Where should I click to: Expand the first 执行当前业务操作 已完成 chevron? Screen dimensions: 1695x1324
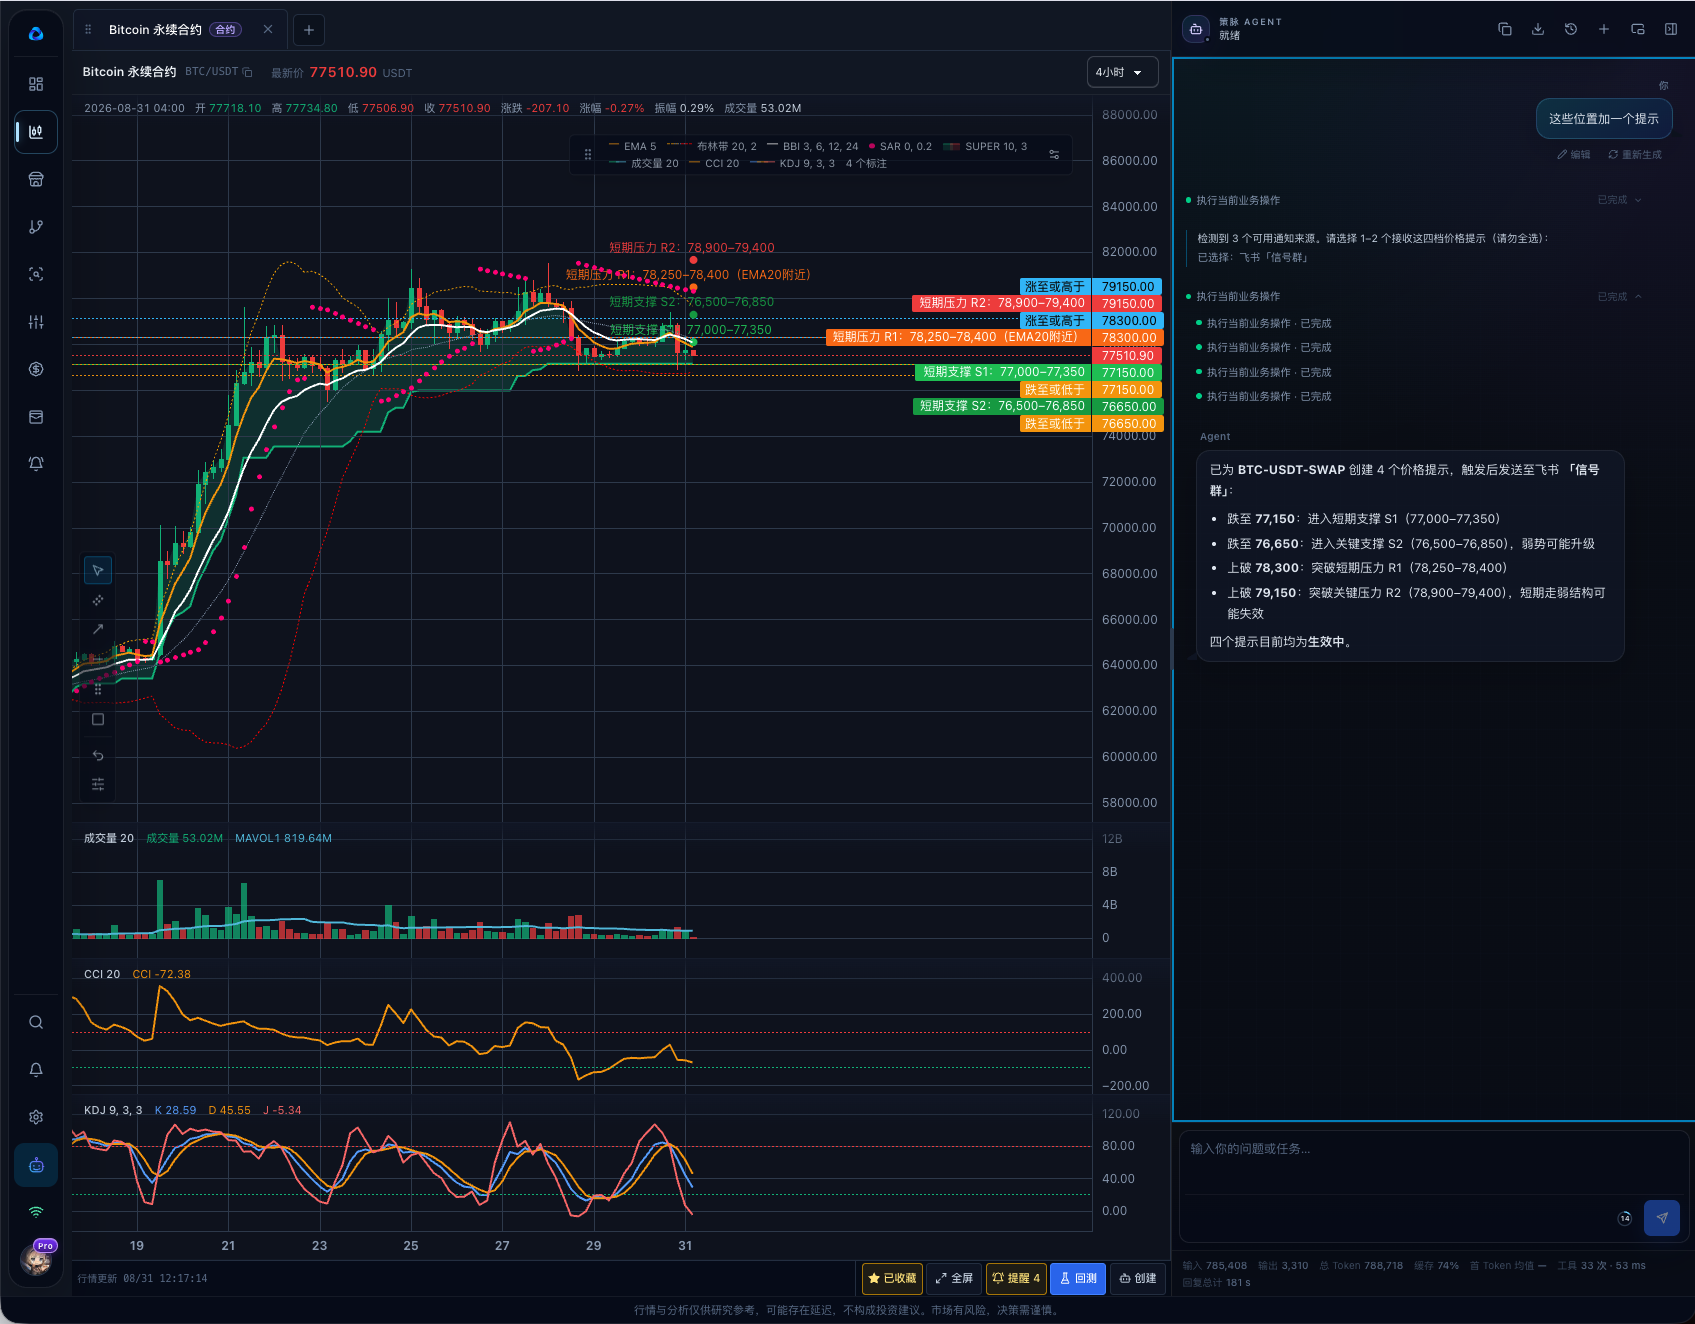coord(1638,200)
